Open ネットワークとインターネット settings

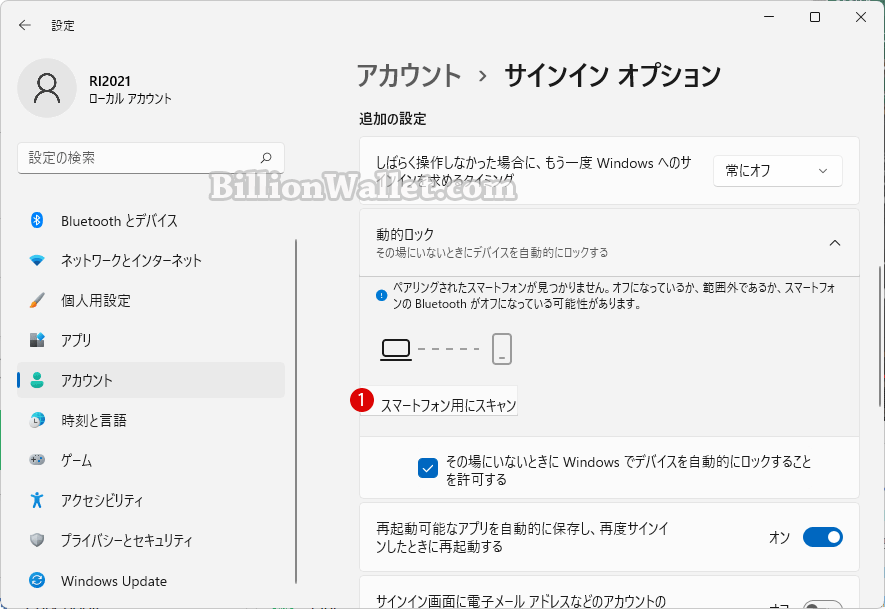[x=151, y=260]
